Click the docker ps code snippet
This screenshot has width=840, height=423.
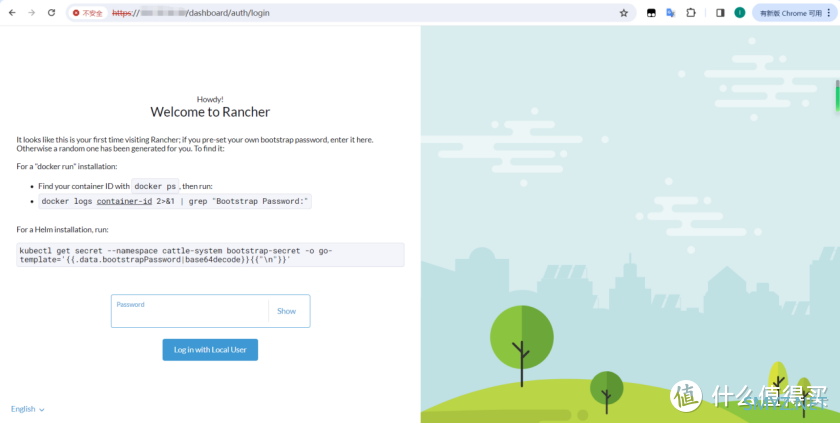[155, 186]
